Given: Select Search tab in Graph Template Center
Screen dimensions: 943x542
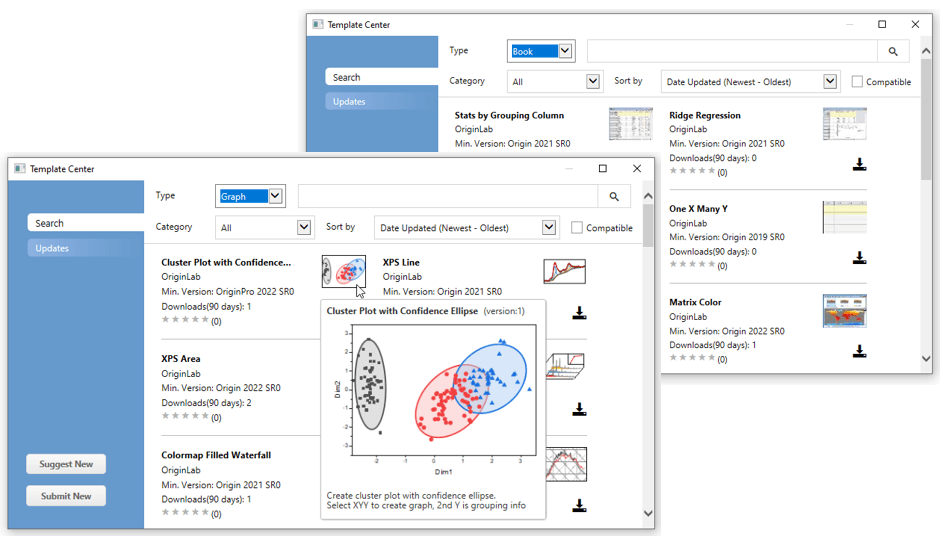Looking at the screenshot, I should tap(85, 223).
